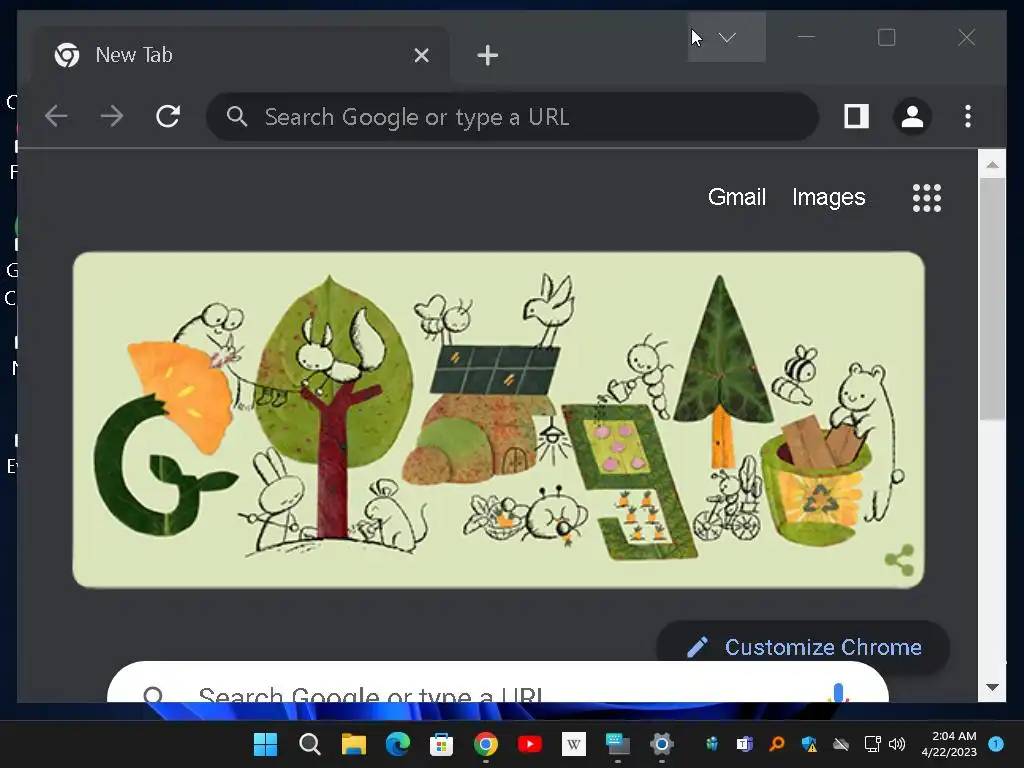
Task: Open Chrome's three-dot menu
Action: [968, 116]
